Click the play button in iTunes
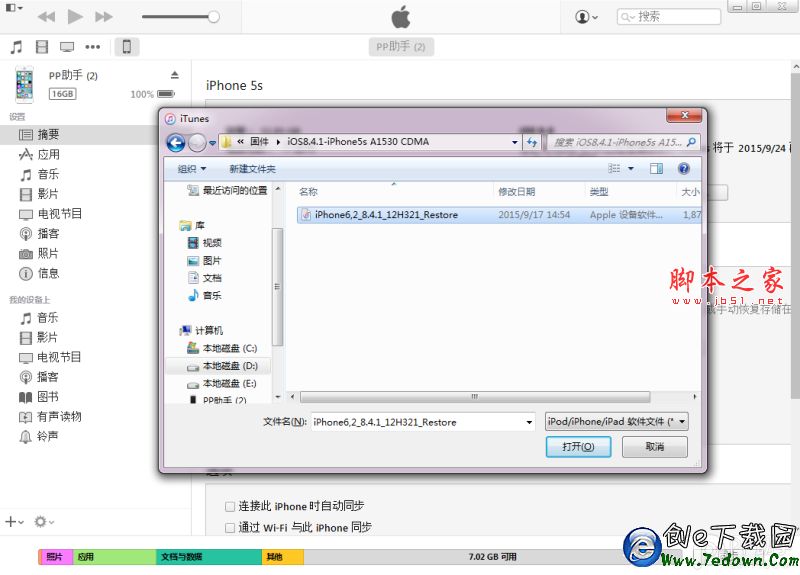 tap(75, 17)
